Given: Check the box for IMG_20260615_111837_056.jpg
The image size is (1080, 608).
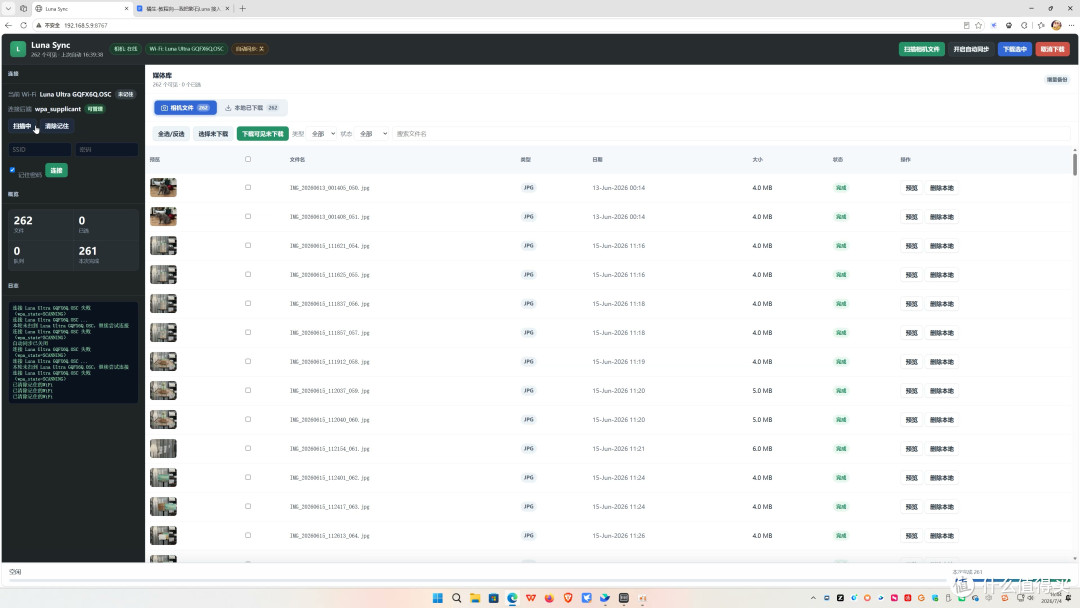Looking at the screenshot, I should point(248,303).
